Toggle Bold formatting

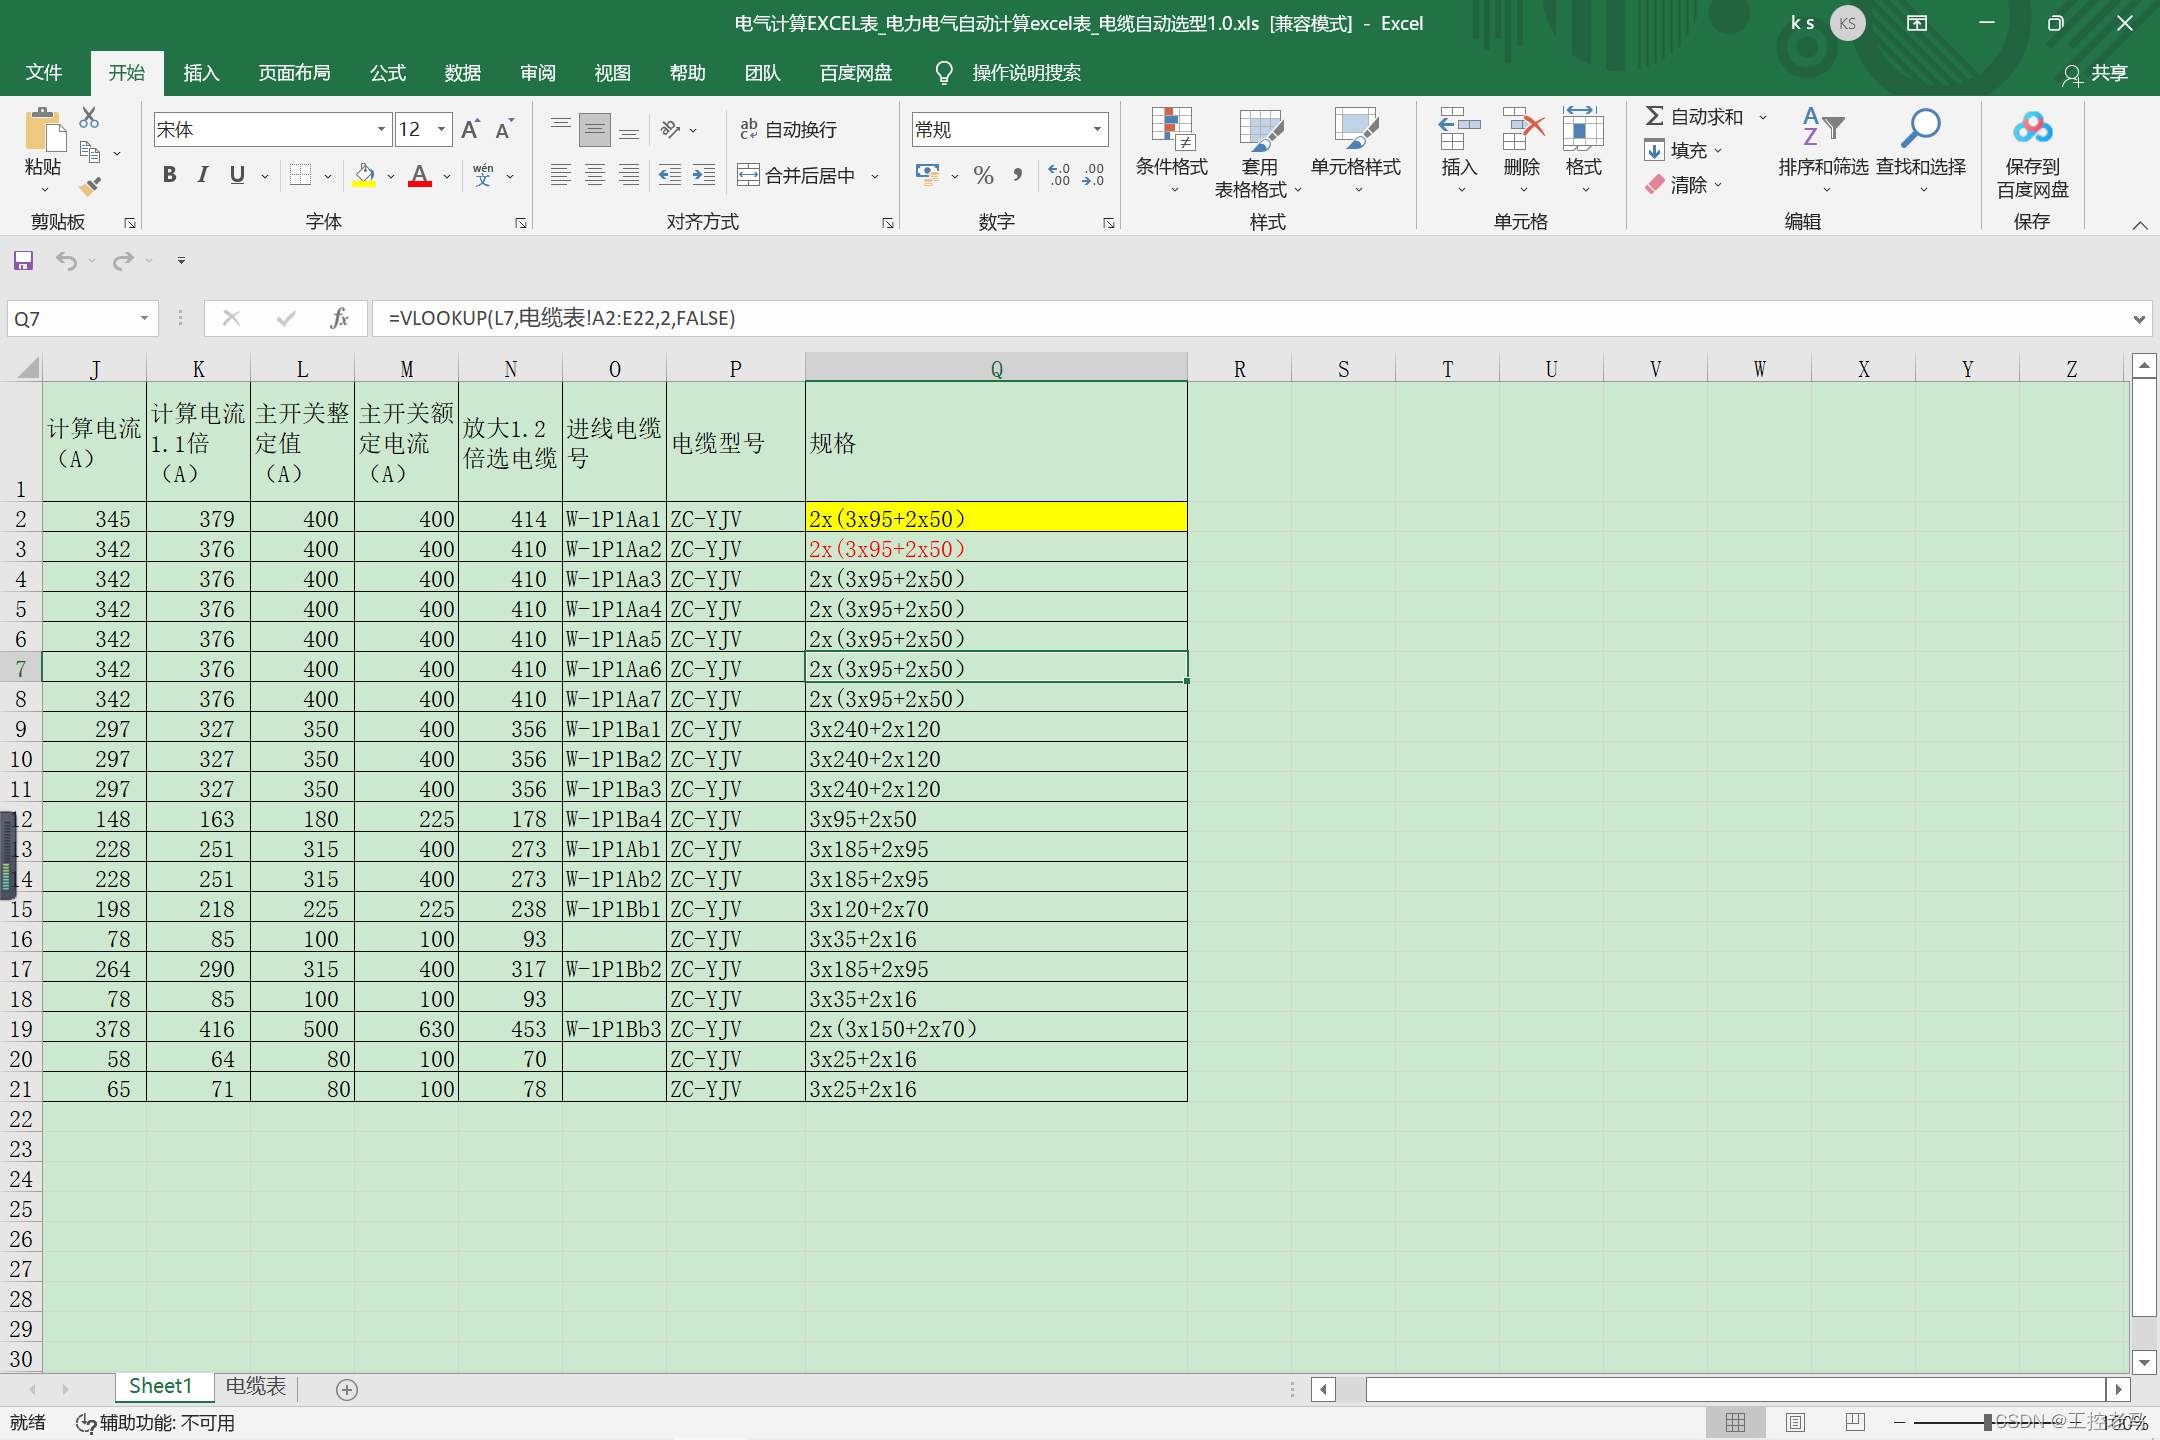[169, 175]
